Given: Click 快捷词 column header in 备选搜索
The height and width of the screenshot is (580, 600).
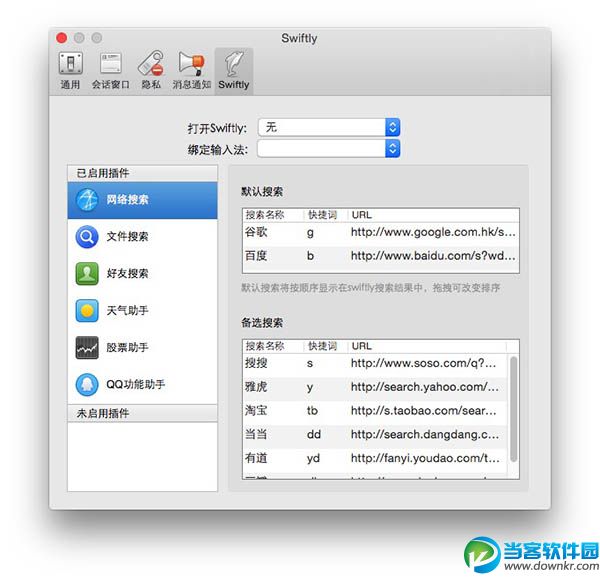Looking at the screenshot, I should tap(323, 346).
